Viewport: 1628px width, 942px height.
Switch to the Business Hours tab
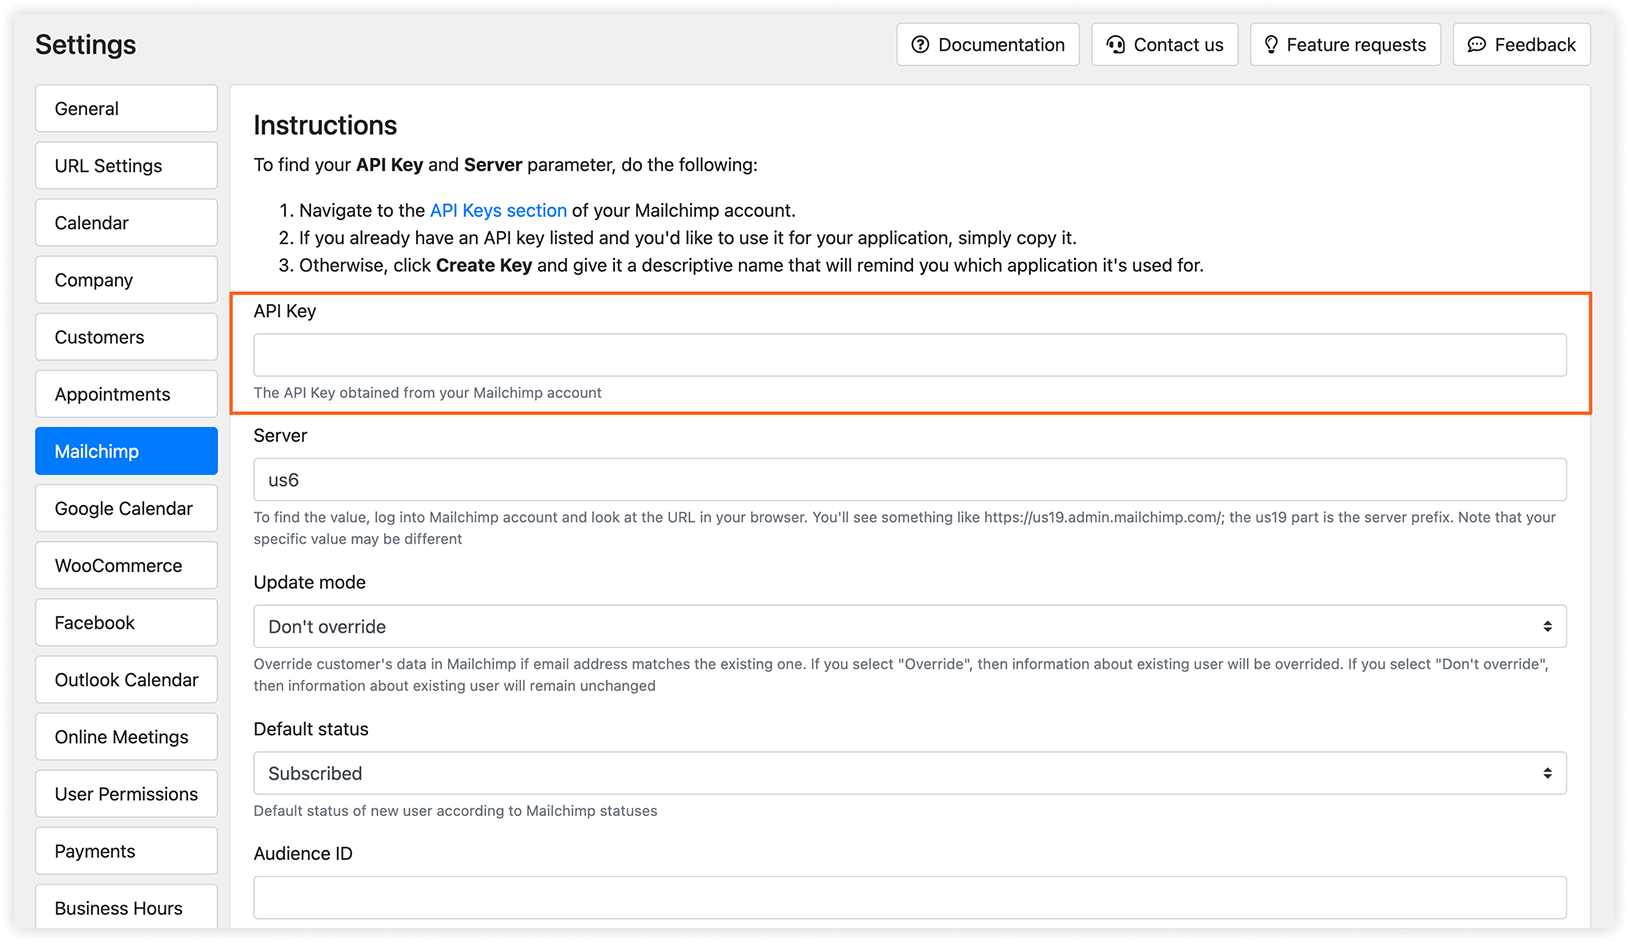126,907
